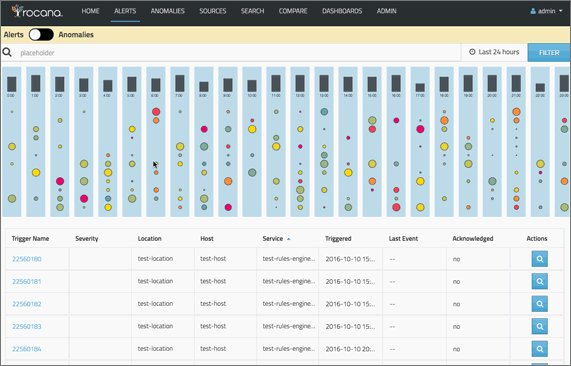The width and height of the screenshot is (571, 366).
Task: Click the 'no' acknowledged cell in row 22560180
Action: coord(456,259)
